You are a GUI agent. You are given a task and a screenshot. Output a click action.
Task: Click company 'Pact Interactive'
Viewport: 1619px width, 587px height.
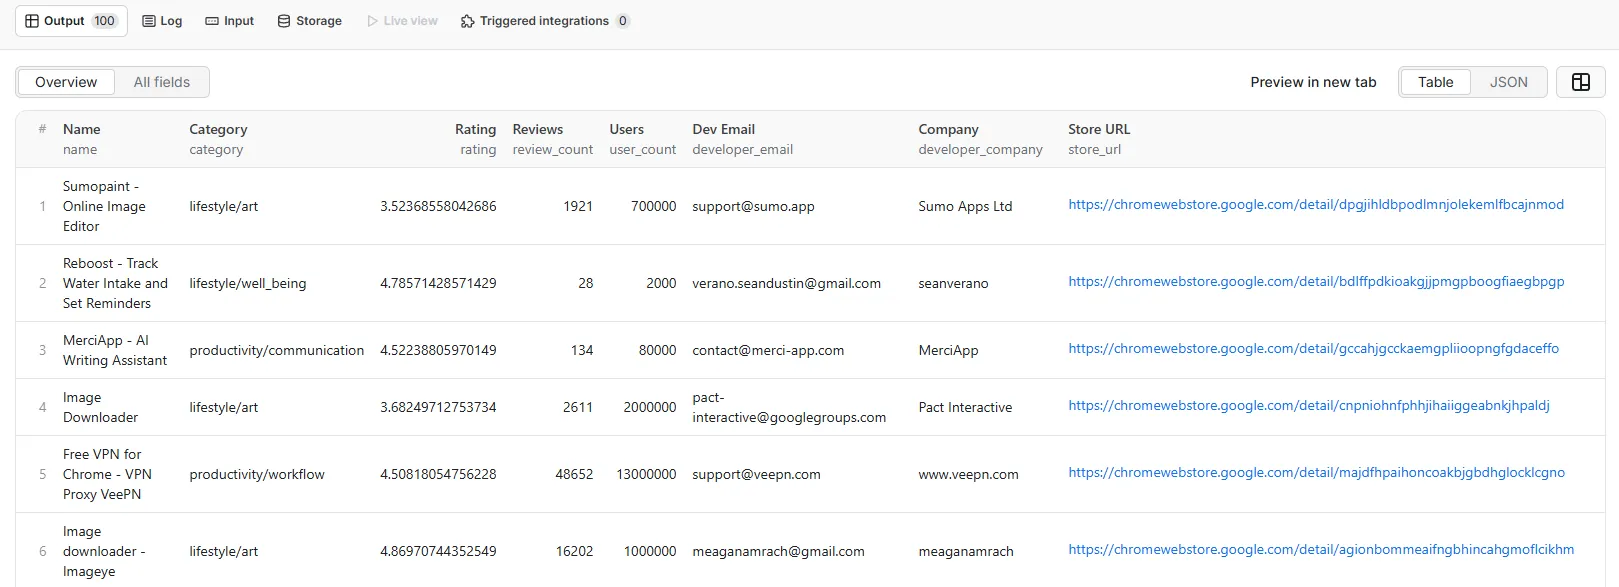(965, 407)
